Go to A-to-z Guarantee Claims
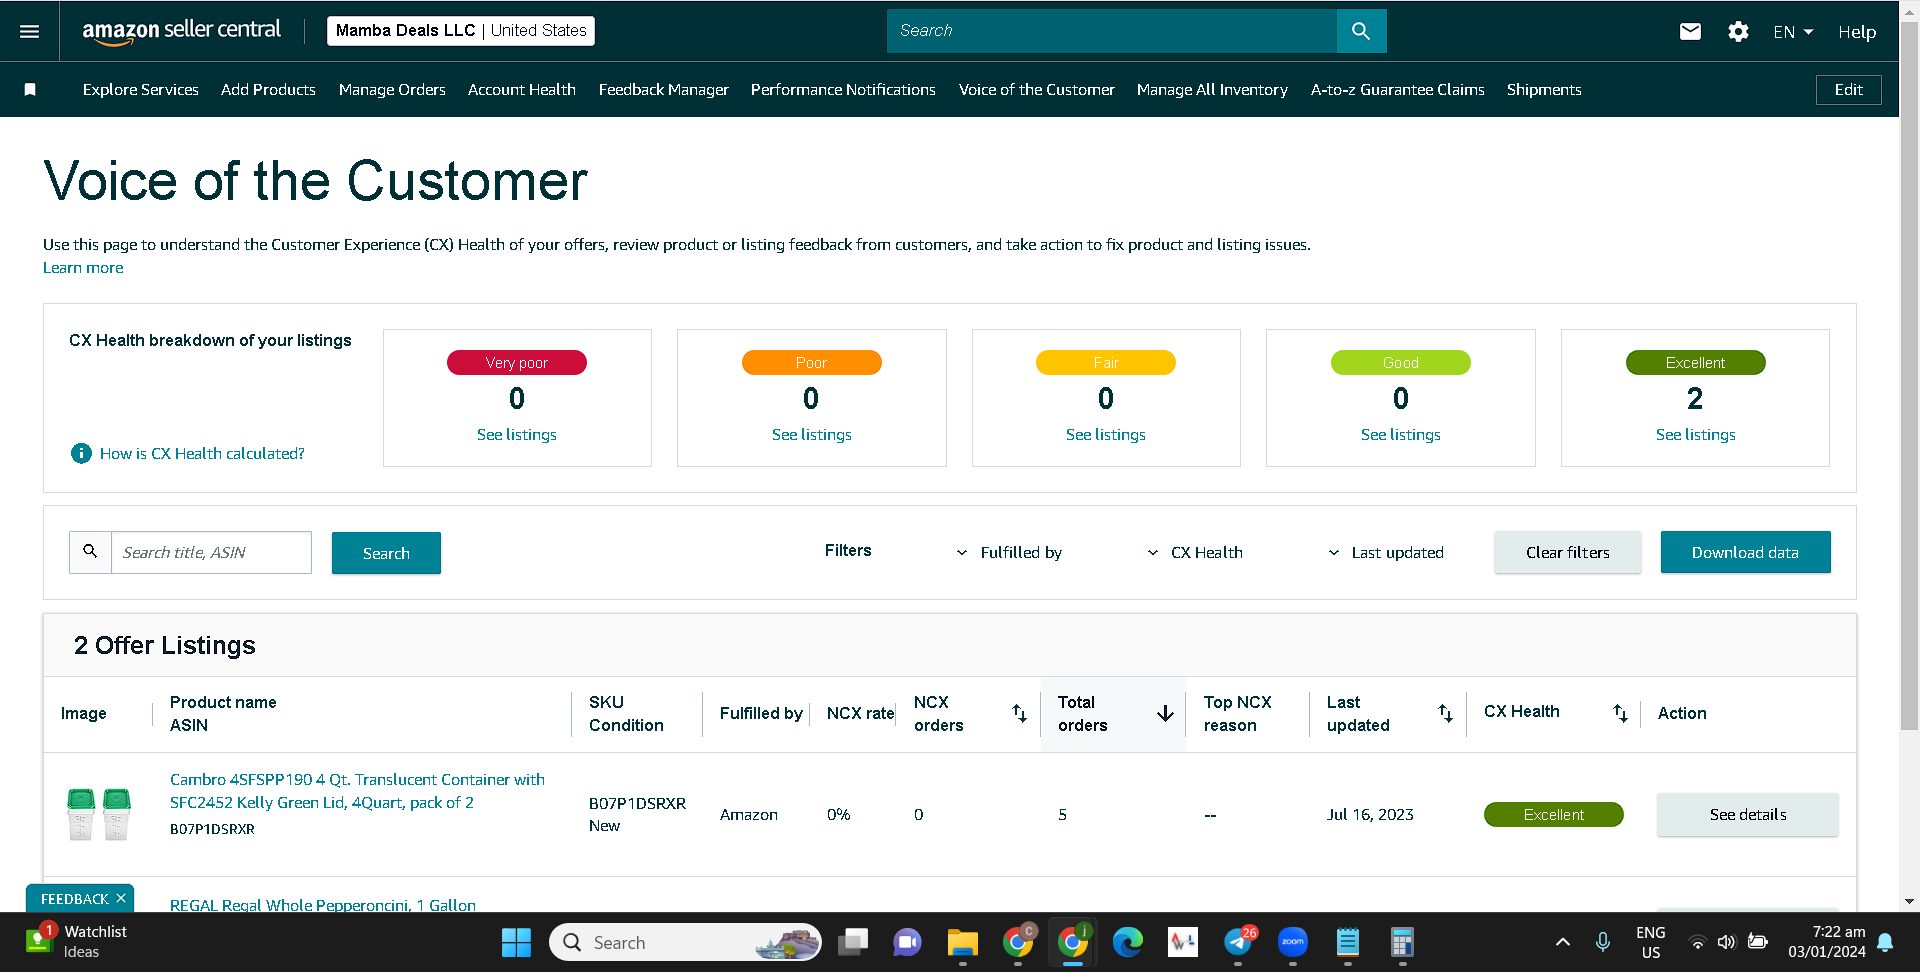The height and width of the screenshot is (972, 1920). 1397,90
